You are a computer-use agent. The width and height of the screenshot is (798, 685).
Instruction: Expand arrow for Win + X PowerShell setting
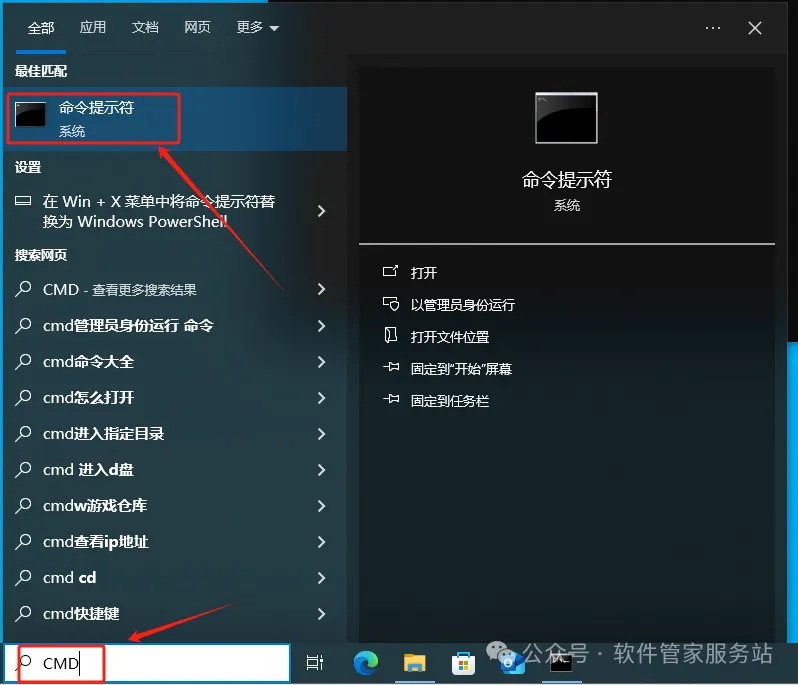pos(321,211)
